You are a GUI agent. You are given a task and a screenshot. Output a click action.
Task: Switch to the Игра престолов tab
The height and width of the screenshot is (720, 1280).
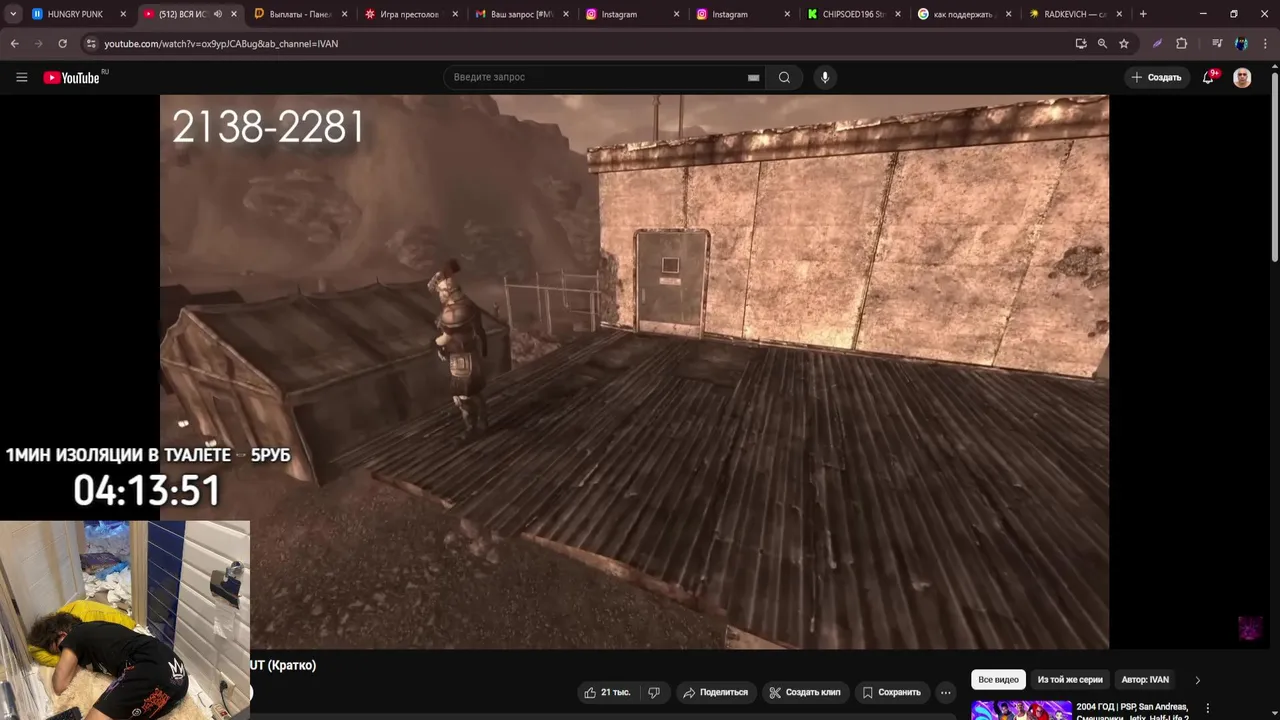[x=410, y=14]
